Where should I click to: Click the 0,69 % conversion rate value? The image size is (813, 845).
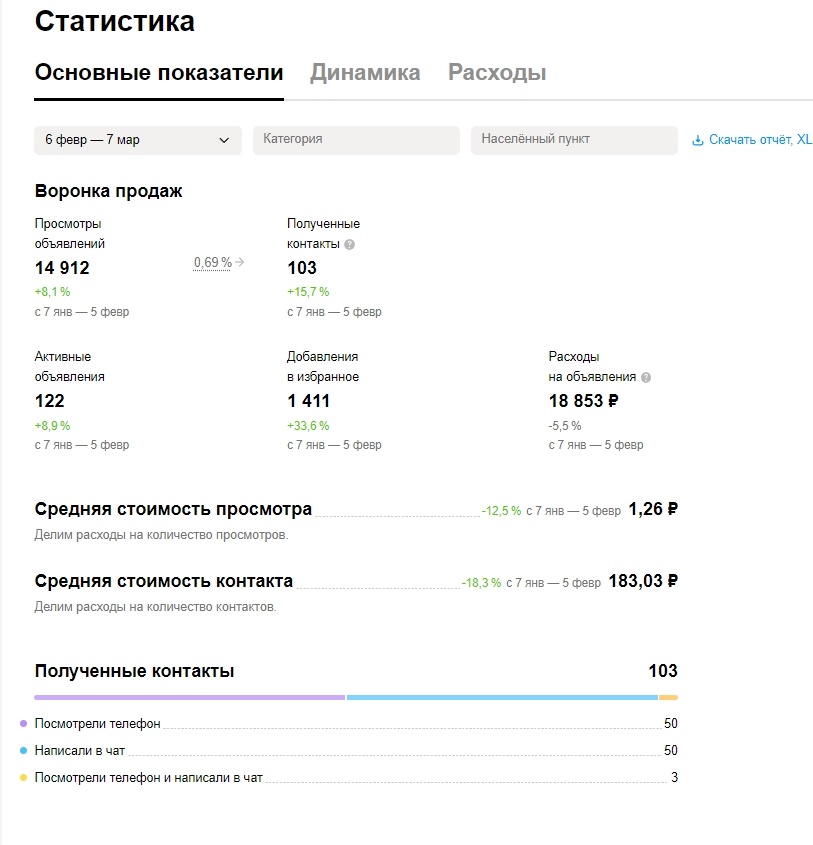point(212,262)
